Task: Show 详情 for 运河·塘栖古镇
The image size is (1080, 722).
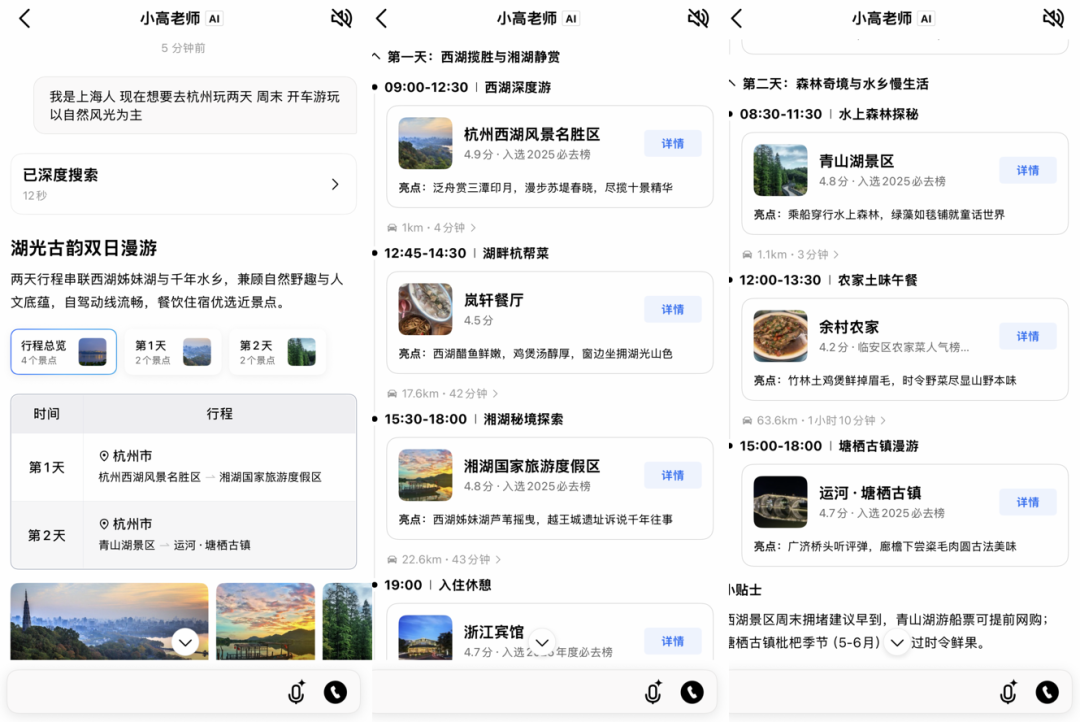Action: (1028, 502)
